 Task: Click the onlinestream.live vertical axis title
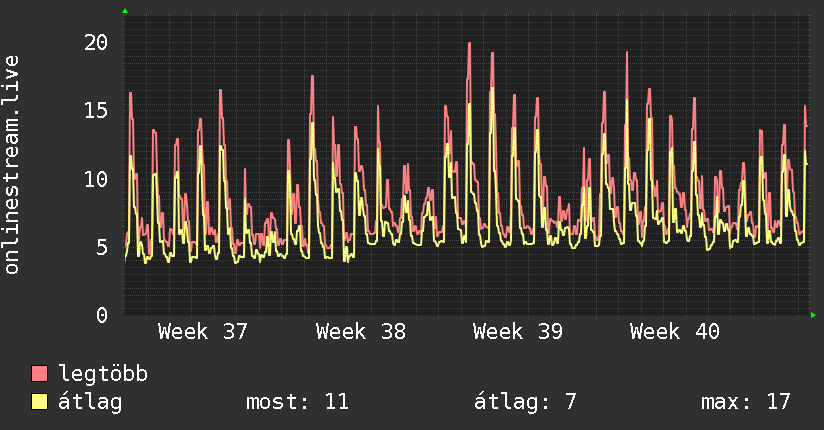11,165
